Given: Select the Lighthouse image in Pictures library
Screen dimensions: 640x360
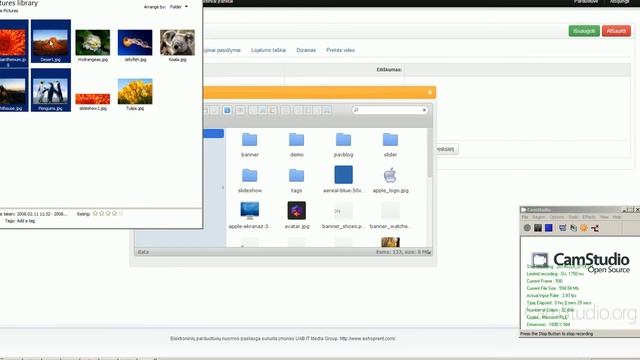Looking at the screenshot, I should click(x=14, y=90).
